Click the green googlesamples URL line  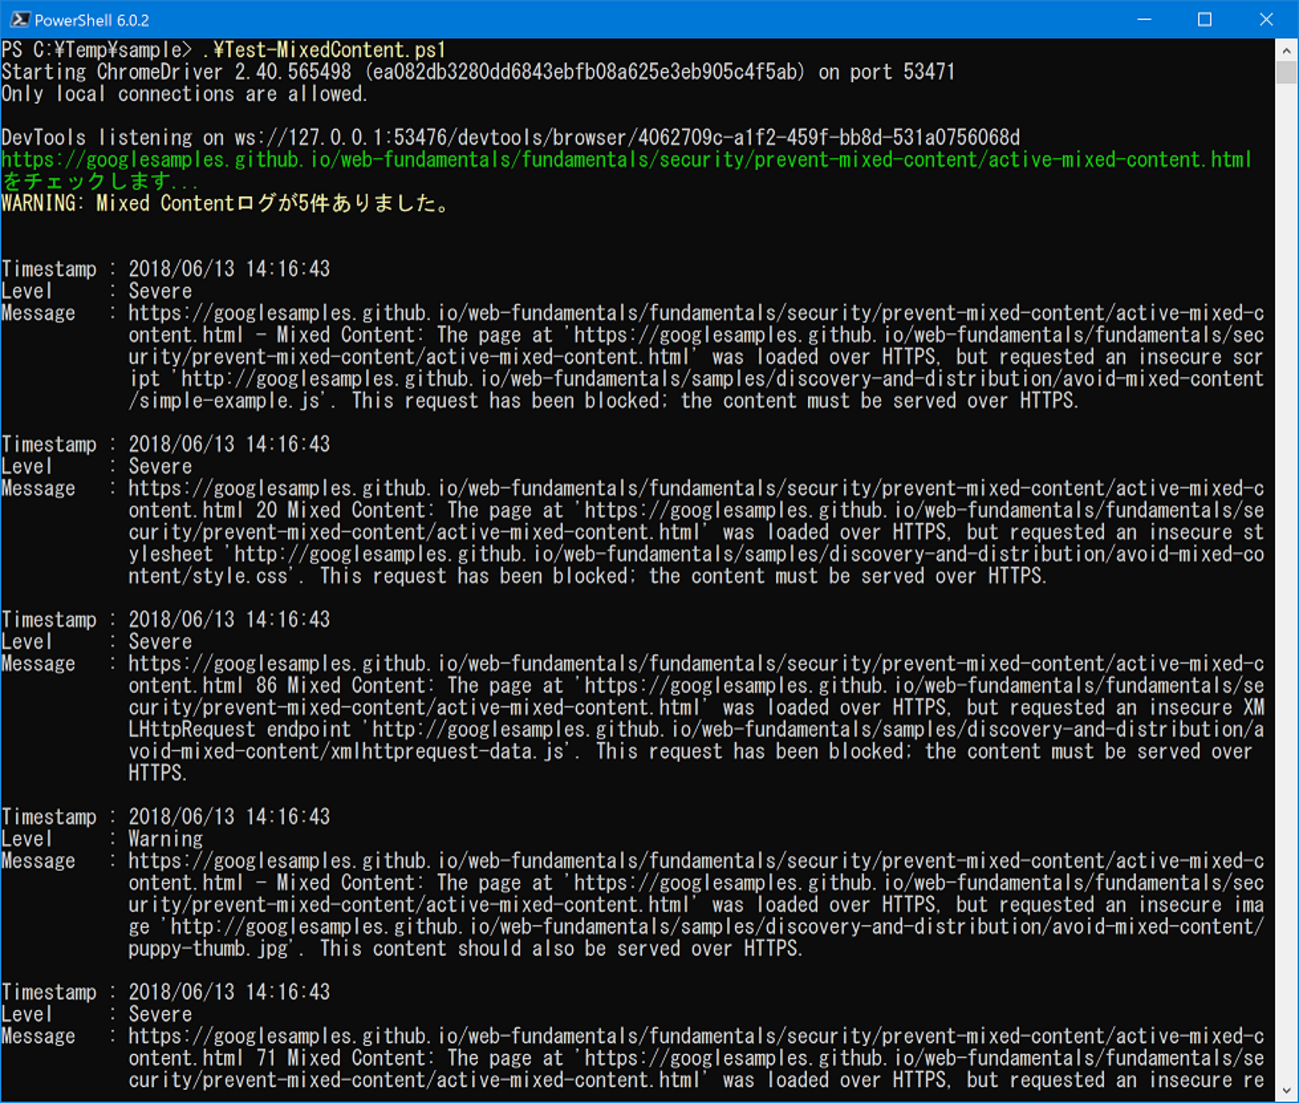point(627,160)
